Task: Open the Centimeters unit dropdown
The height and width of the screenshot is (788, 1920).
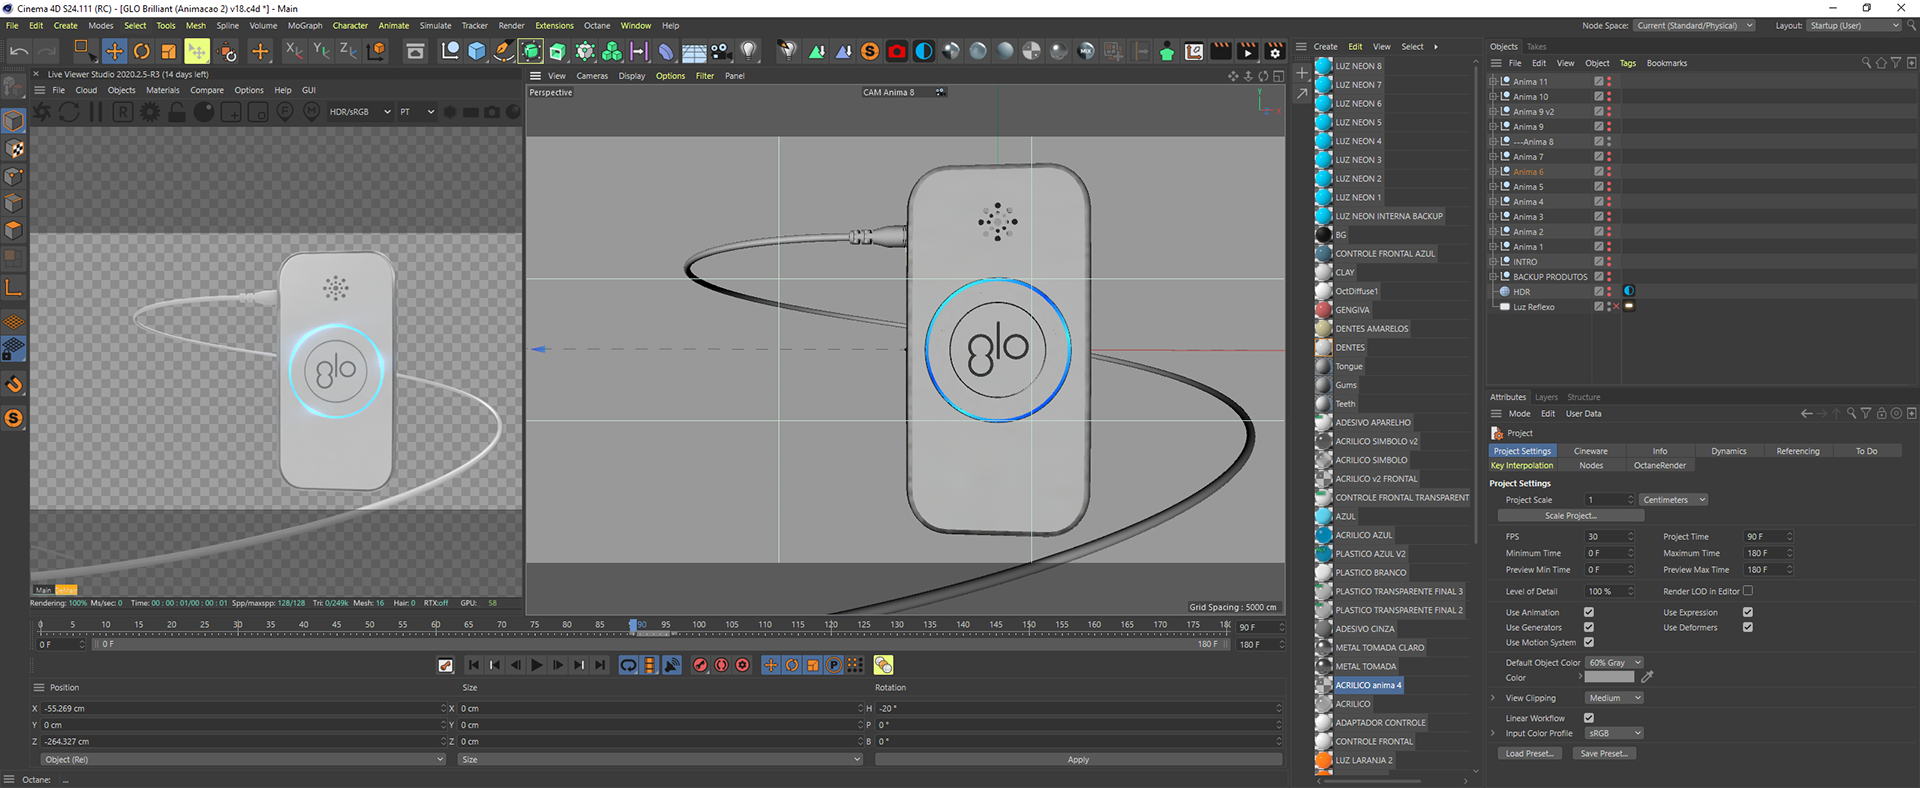Action: coord(1673,500)
